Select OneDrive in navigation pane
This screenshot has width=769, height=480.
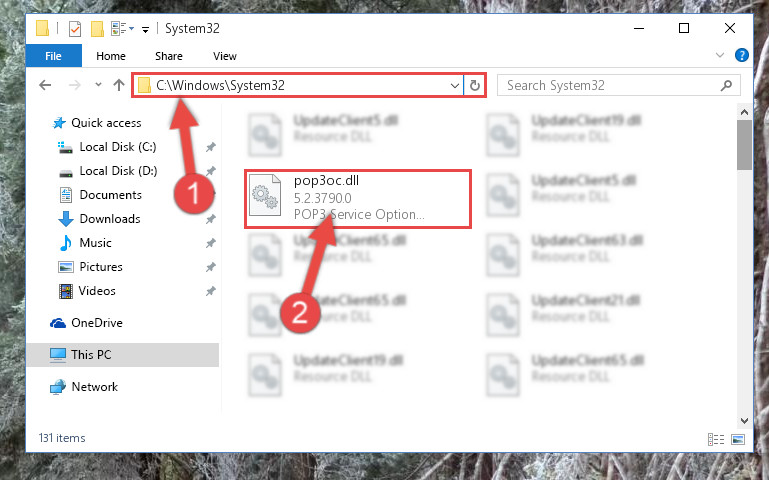coord(97,323)
